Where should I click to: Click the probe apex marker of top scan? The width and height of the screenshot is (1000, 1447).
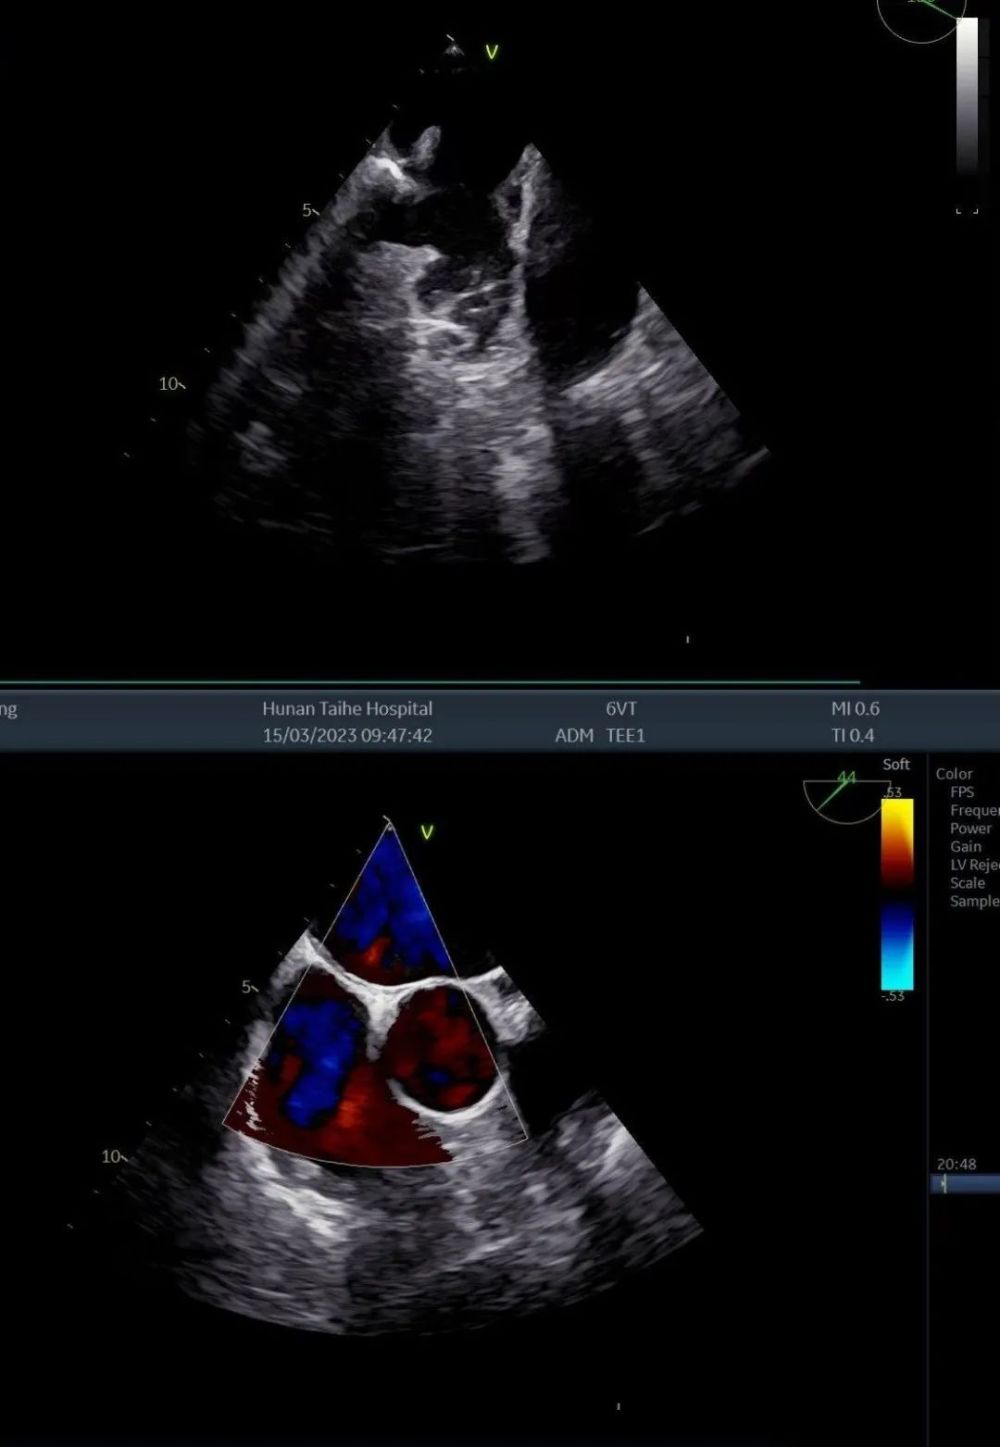pyautogui.click(x=454, y=45)
